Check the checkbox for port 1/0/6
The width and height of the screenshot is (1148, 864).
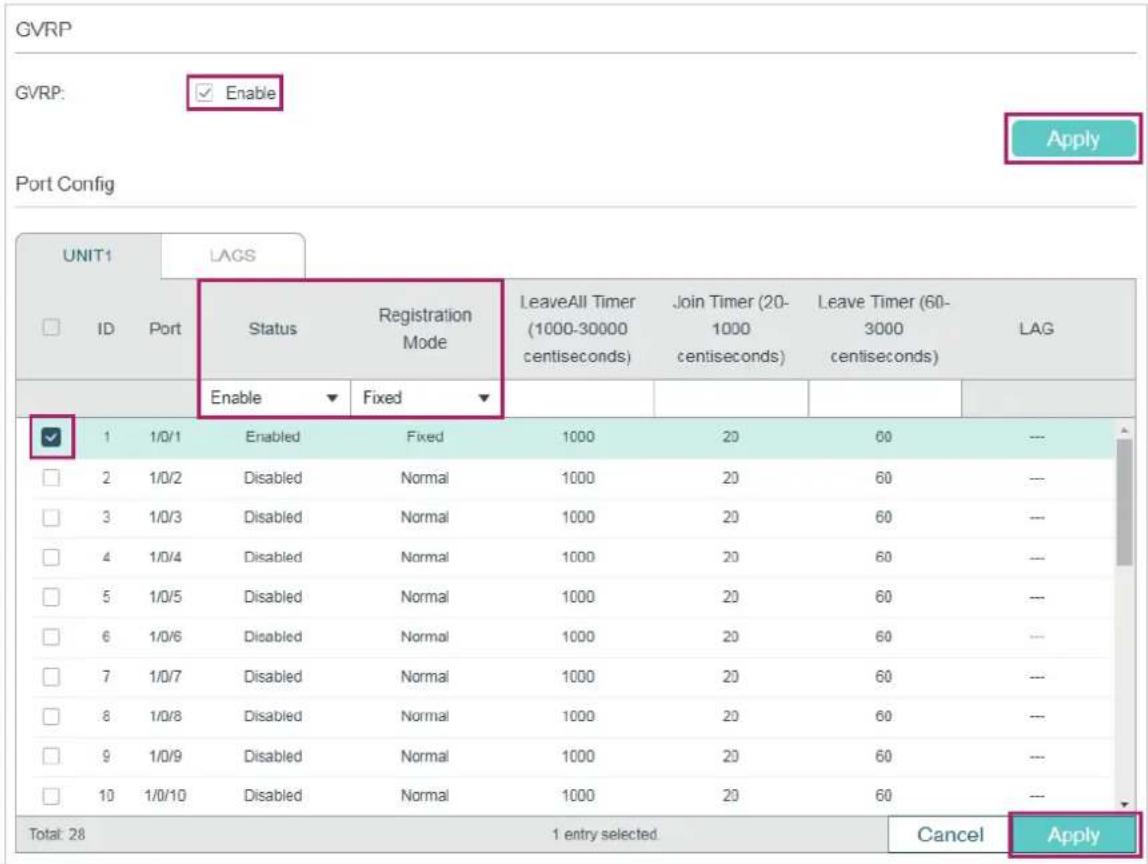51,637
